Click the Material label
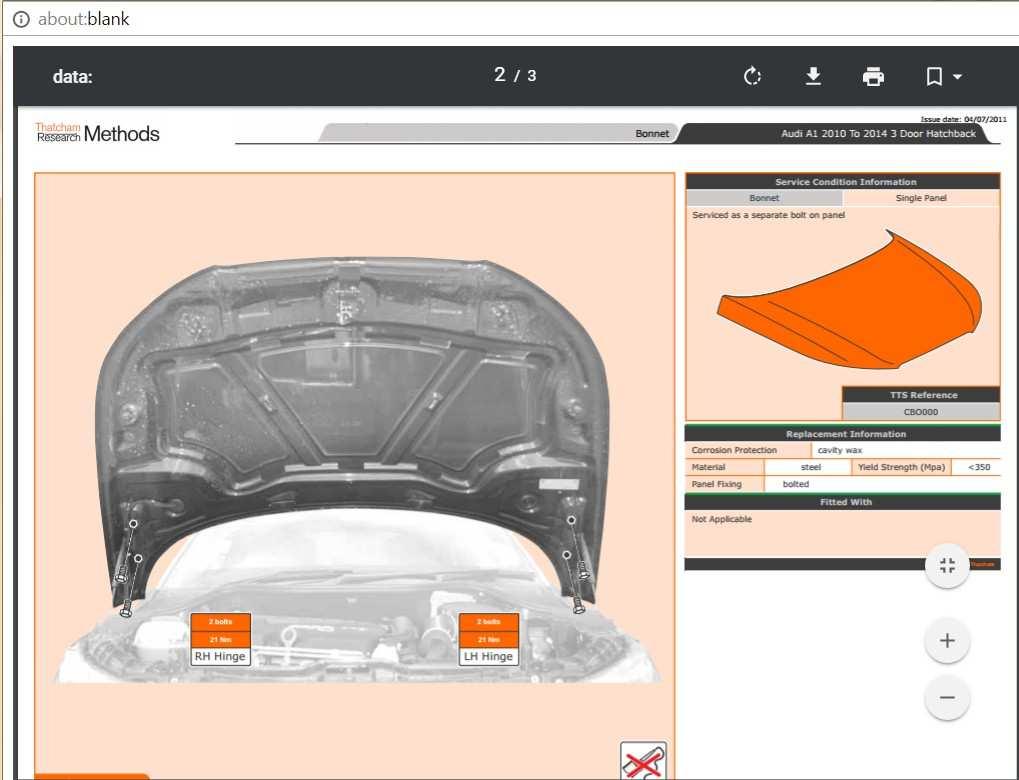 tap(708, 467)
